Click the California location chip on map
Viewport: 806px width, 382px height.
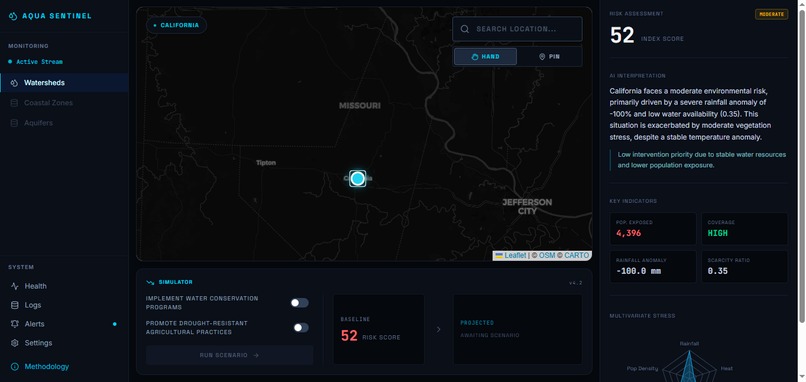176,25
